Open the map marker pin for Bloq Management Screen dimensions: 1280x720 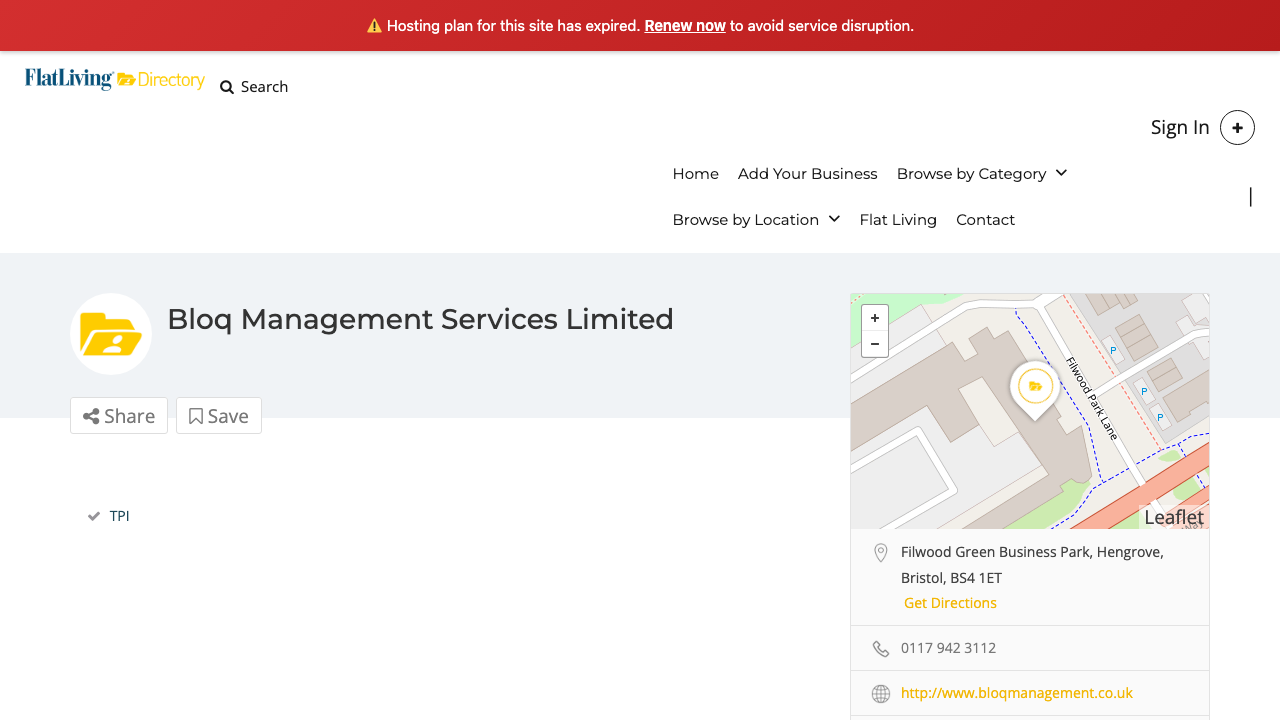[1034, 386]
